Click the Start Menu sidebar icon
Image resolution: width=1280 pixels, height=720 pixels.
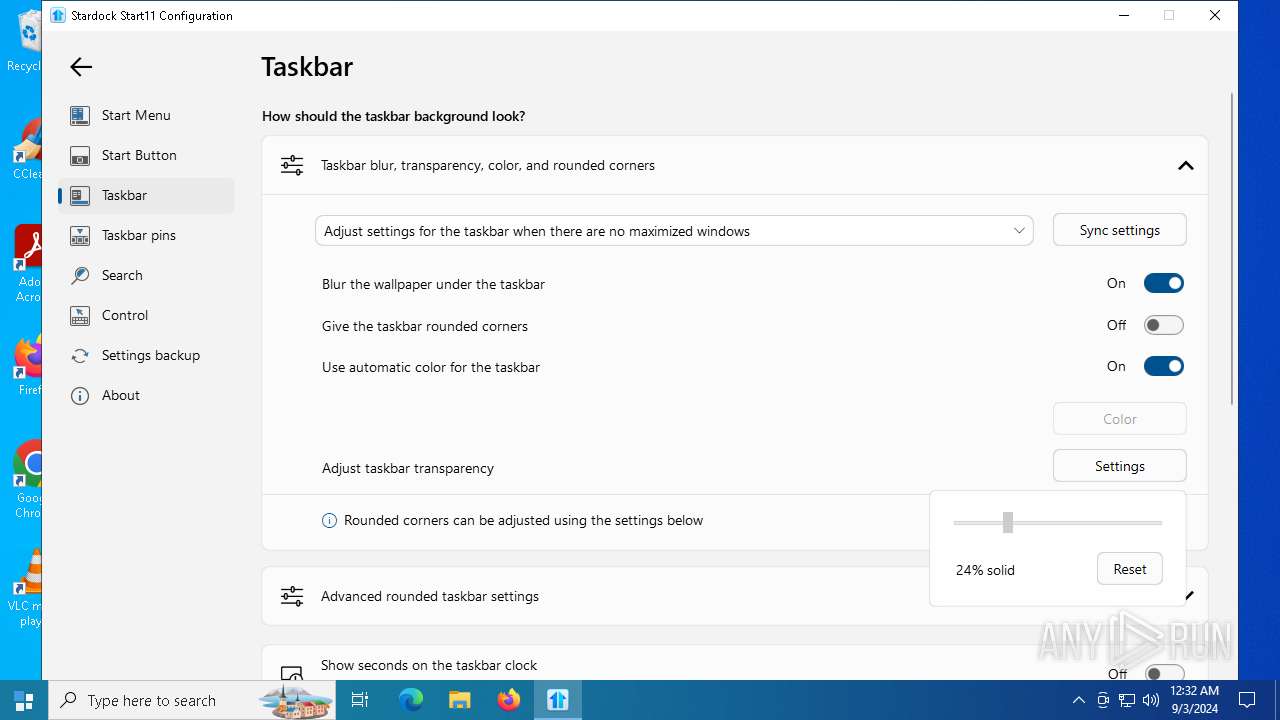pos(80,115)
